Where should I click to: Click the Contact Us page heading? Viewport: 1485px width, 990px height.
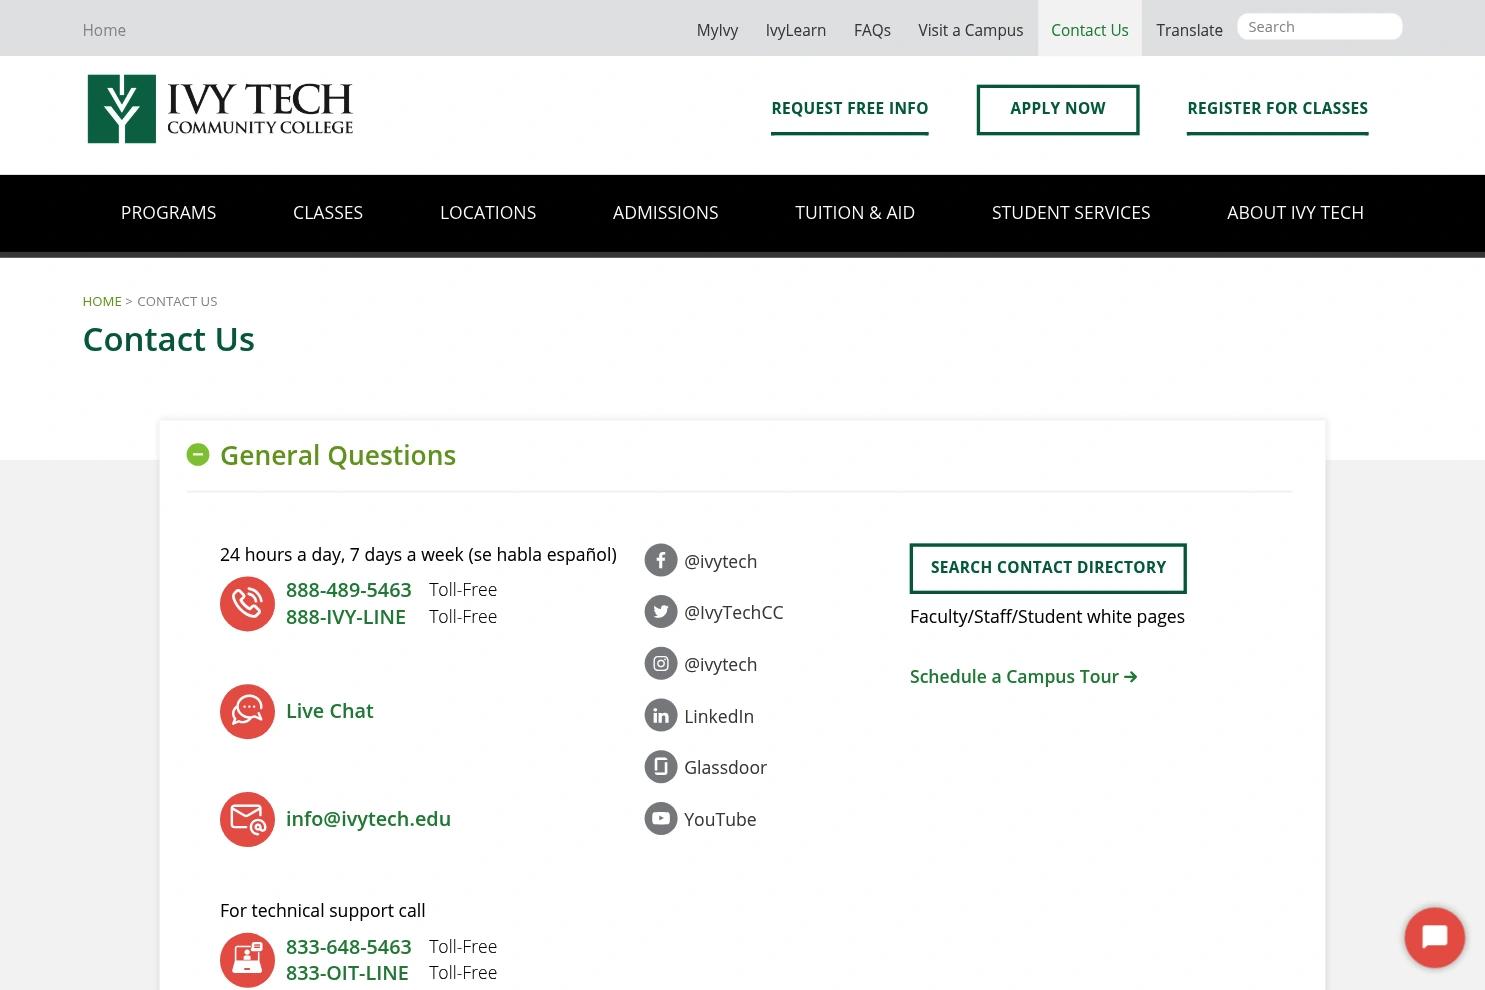[x=168, y=339]
